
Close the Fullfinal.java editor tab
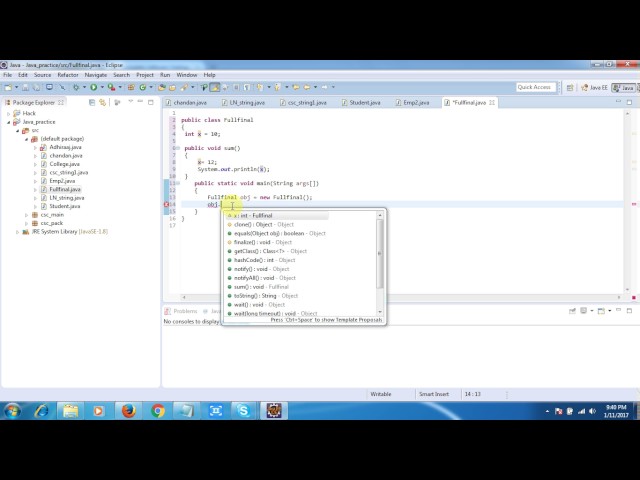point(492,102)
